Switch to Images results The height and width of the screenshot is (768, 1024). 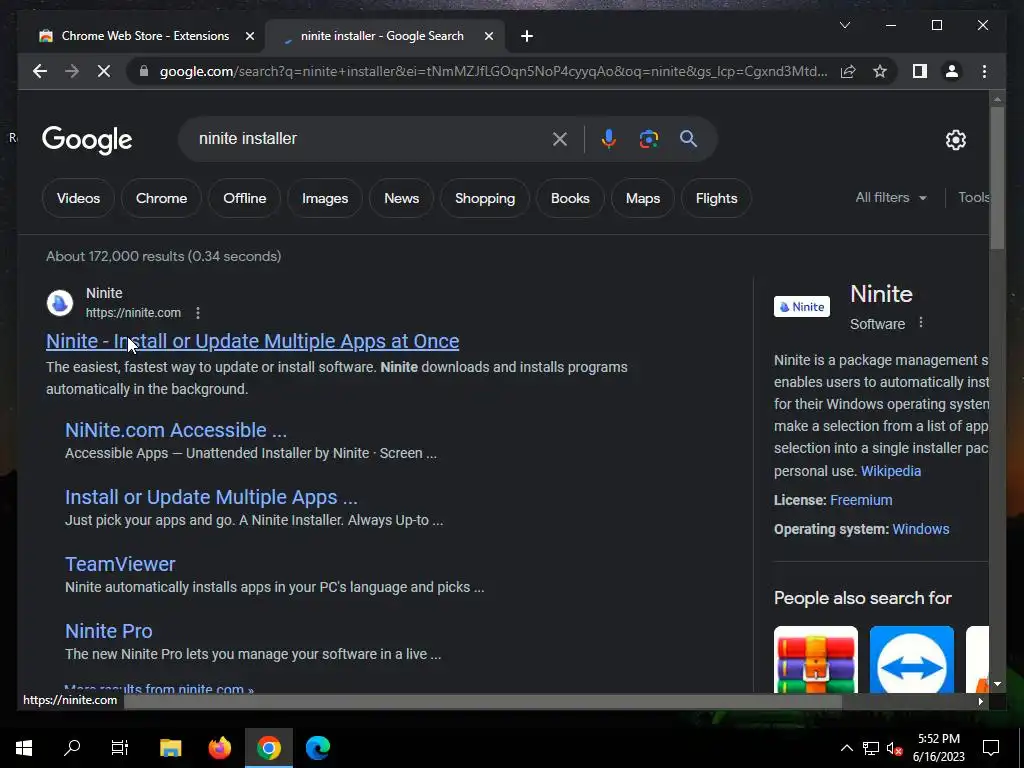(325, 198)
